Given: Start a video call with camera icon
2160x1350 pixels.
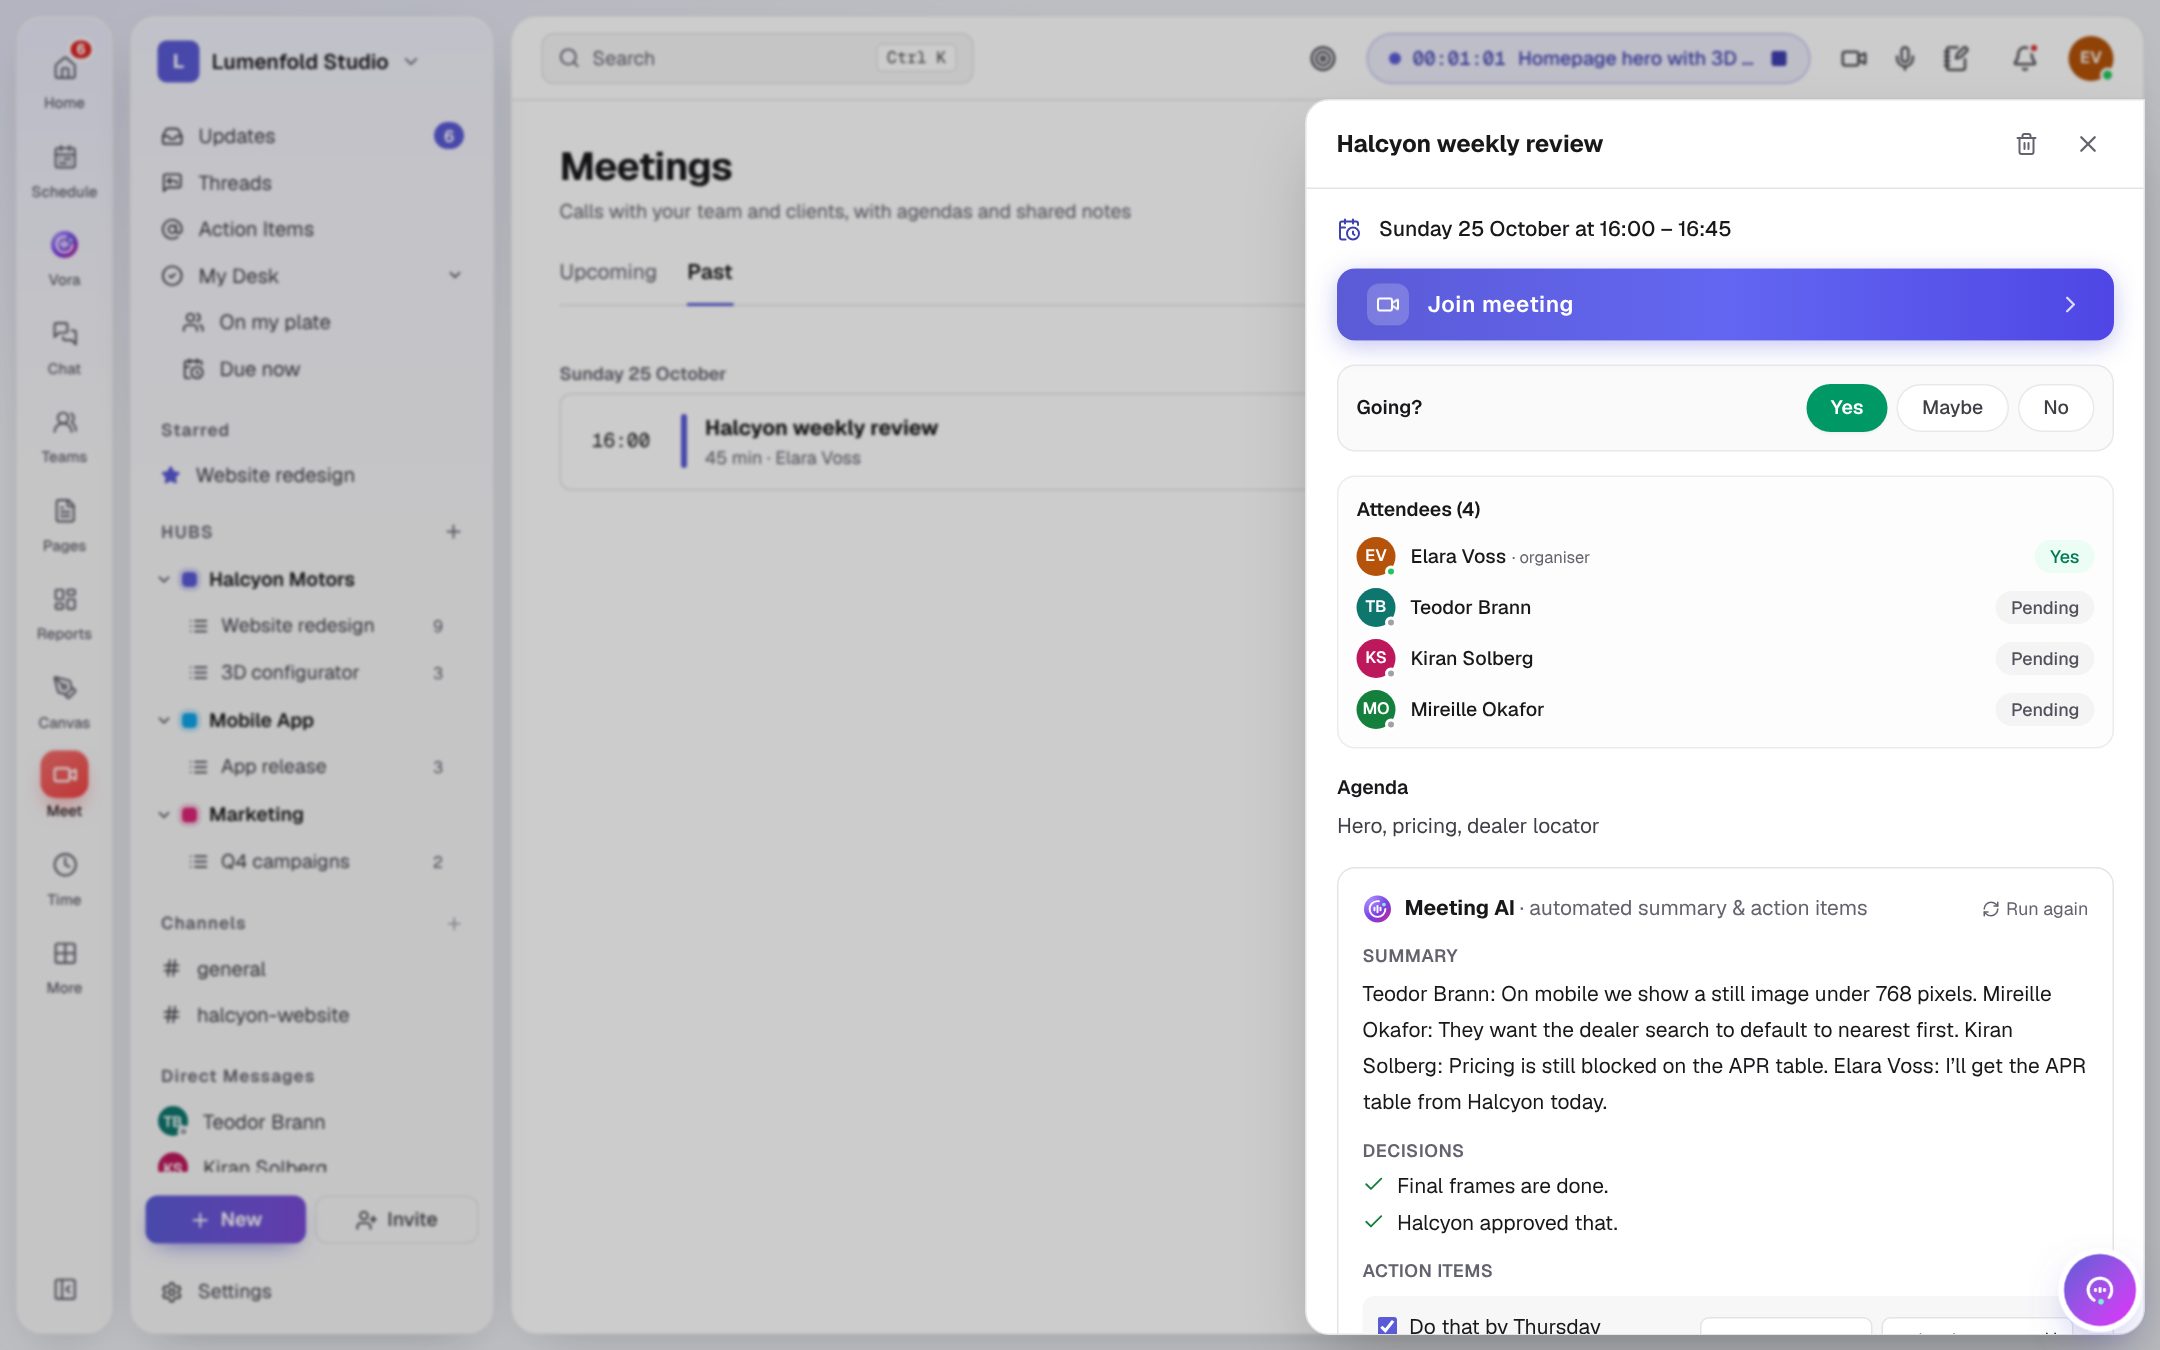Looking at the screenshot, I should coord(1853,58).
